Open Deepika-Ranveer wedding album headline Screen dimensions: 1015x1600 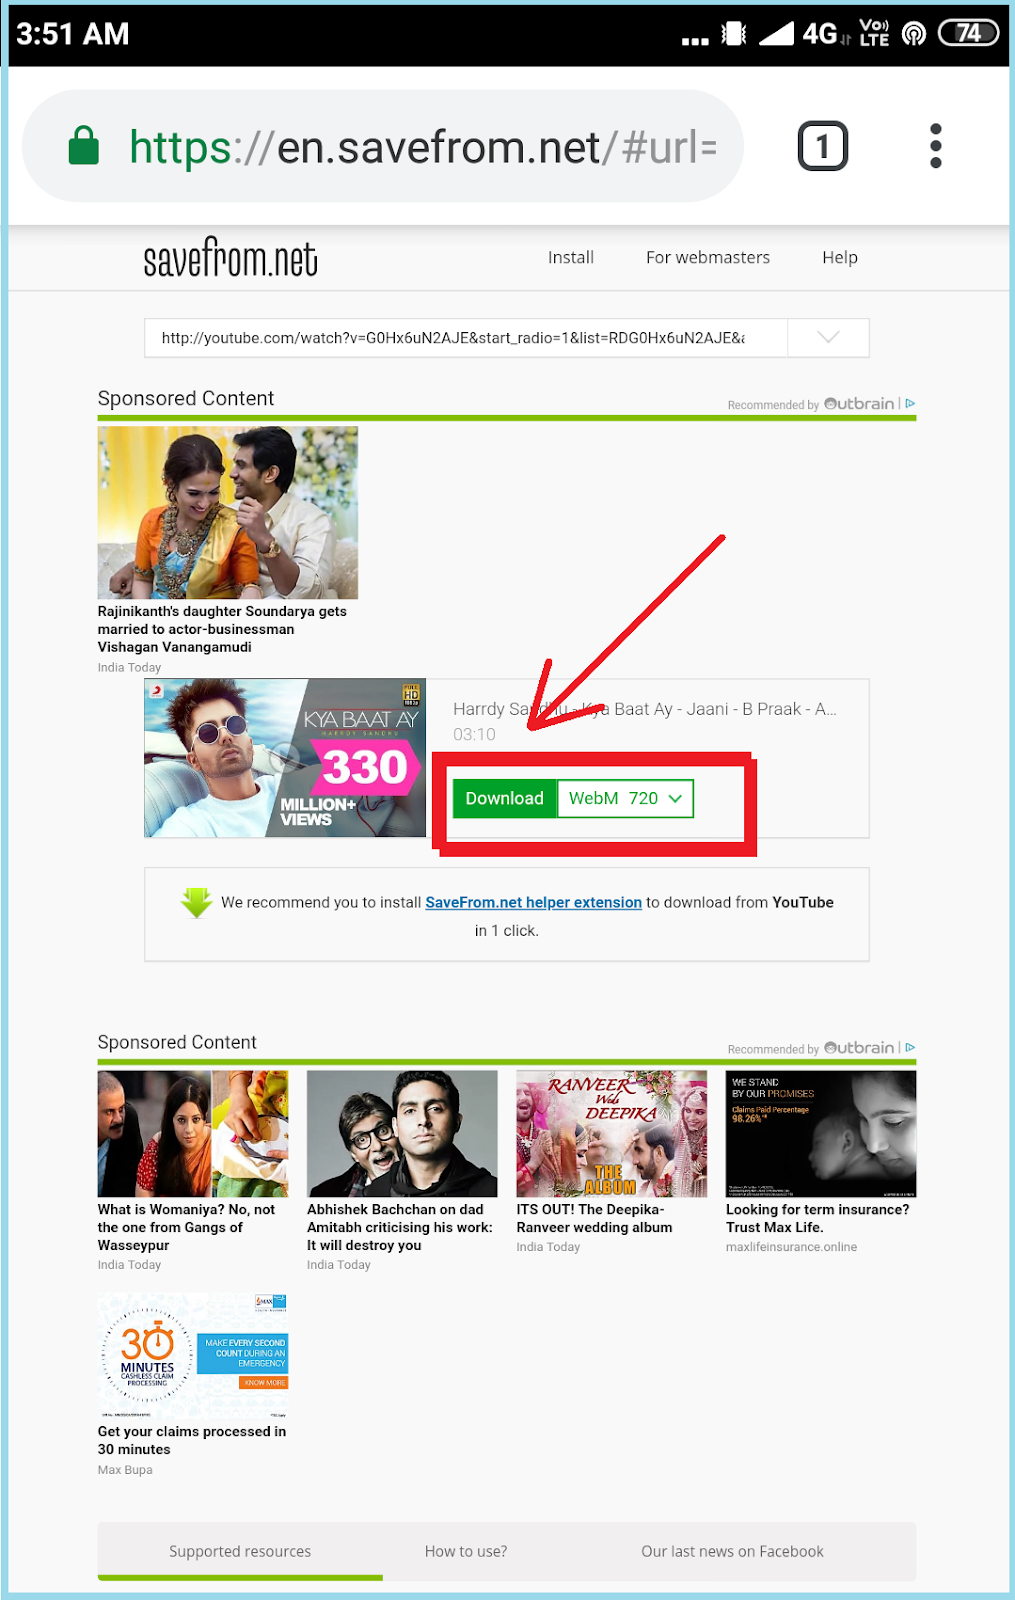(594, 1218)
